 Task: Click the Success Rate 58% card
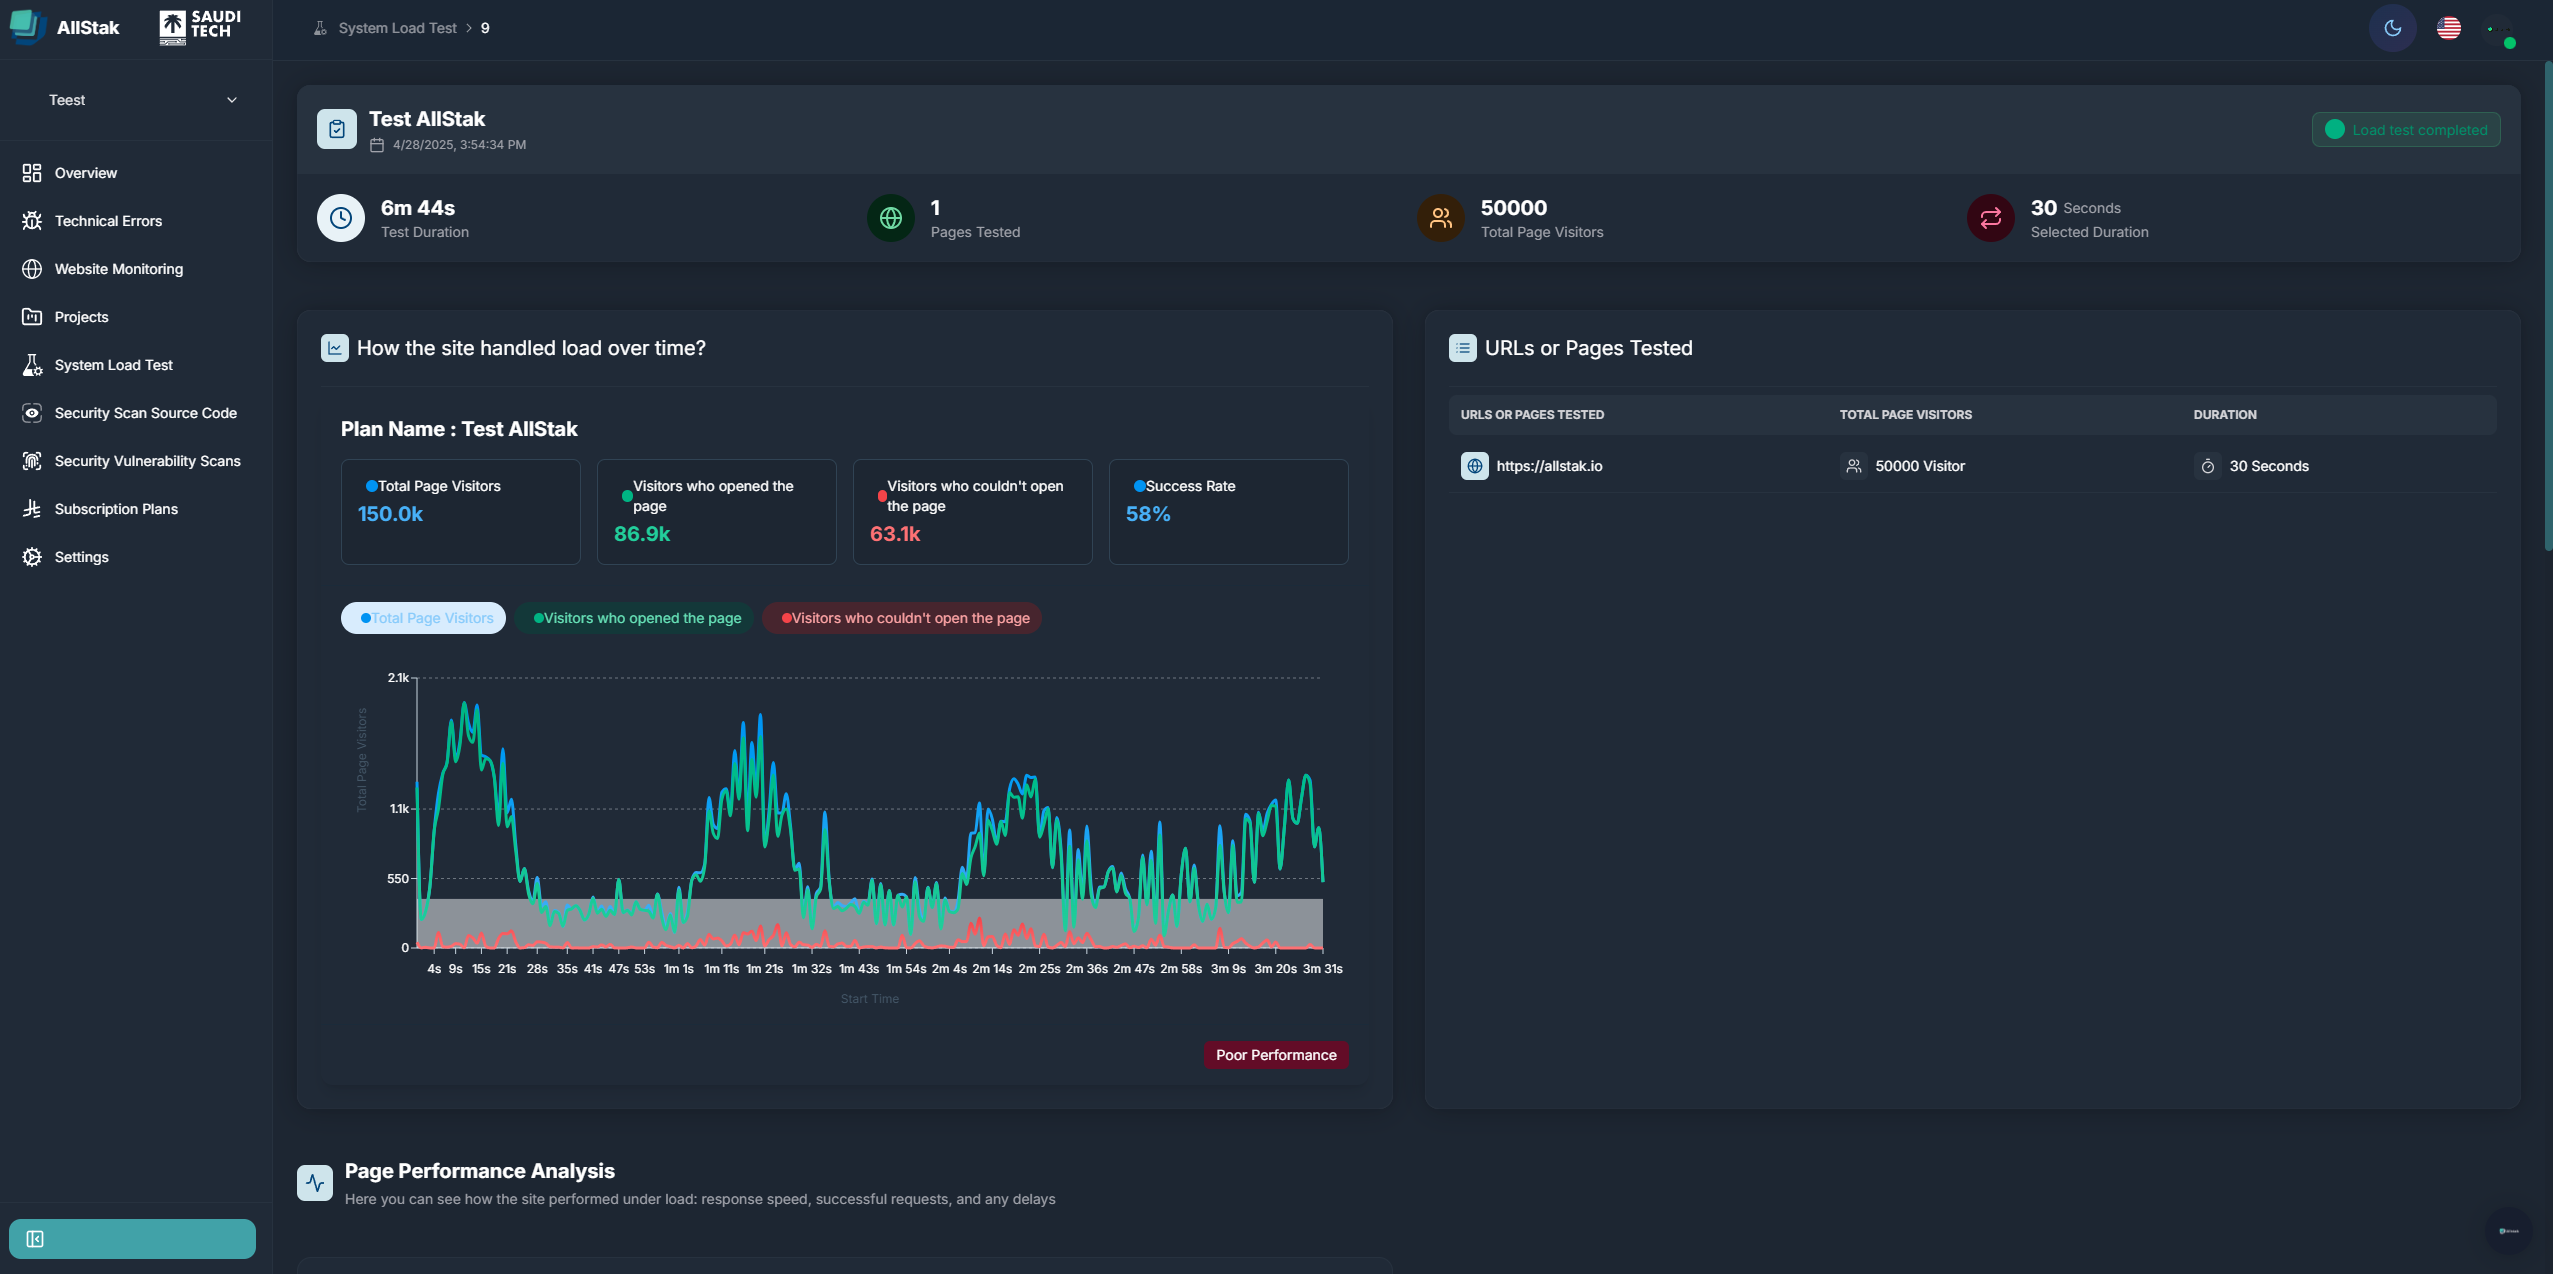pos(1229,512)
